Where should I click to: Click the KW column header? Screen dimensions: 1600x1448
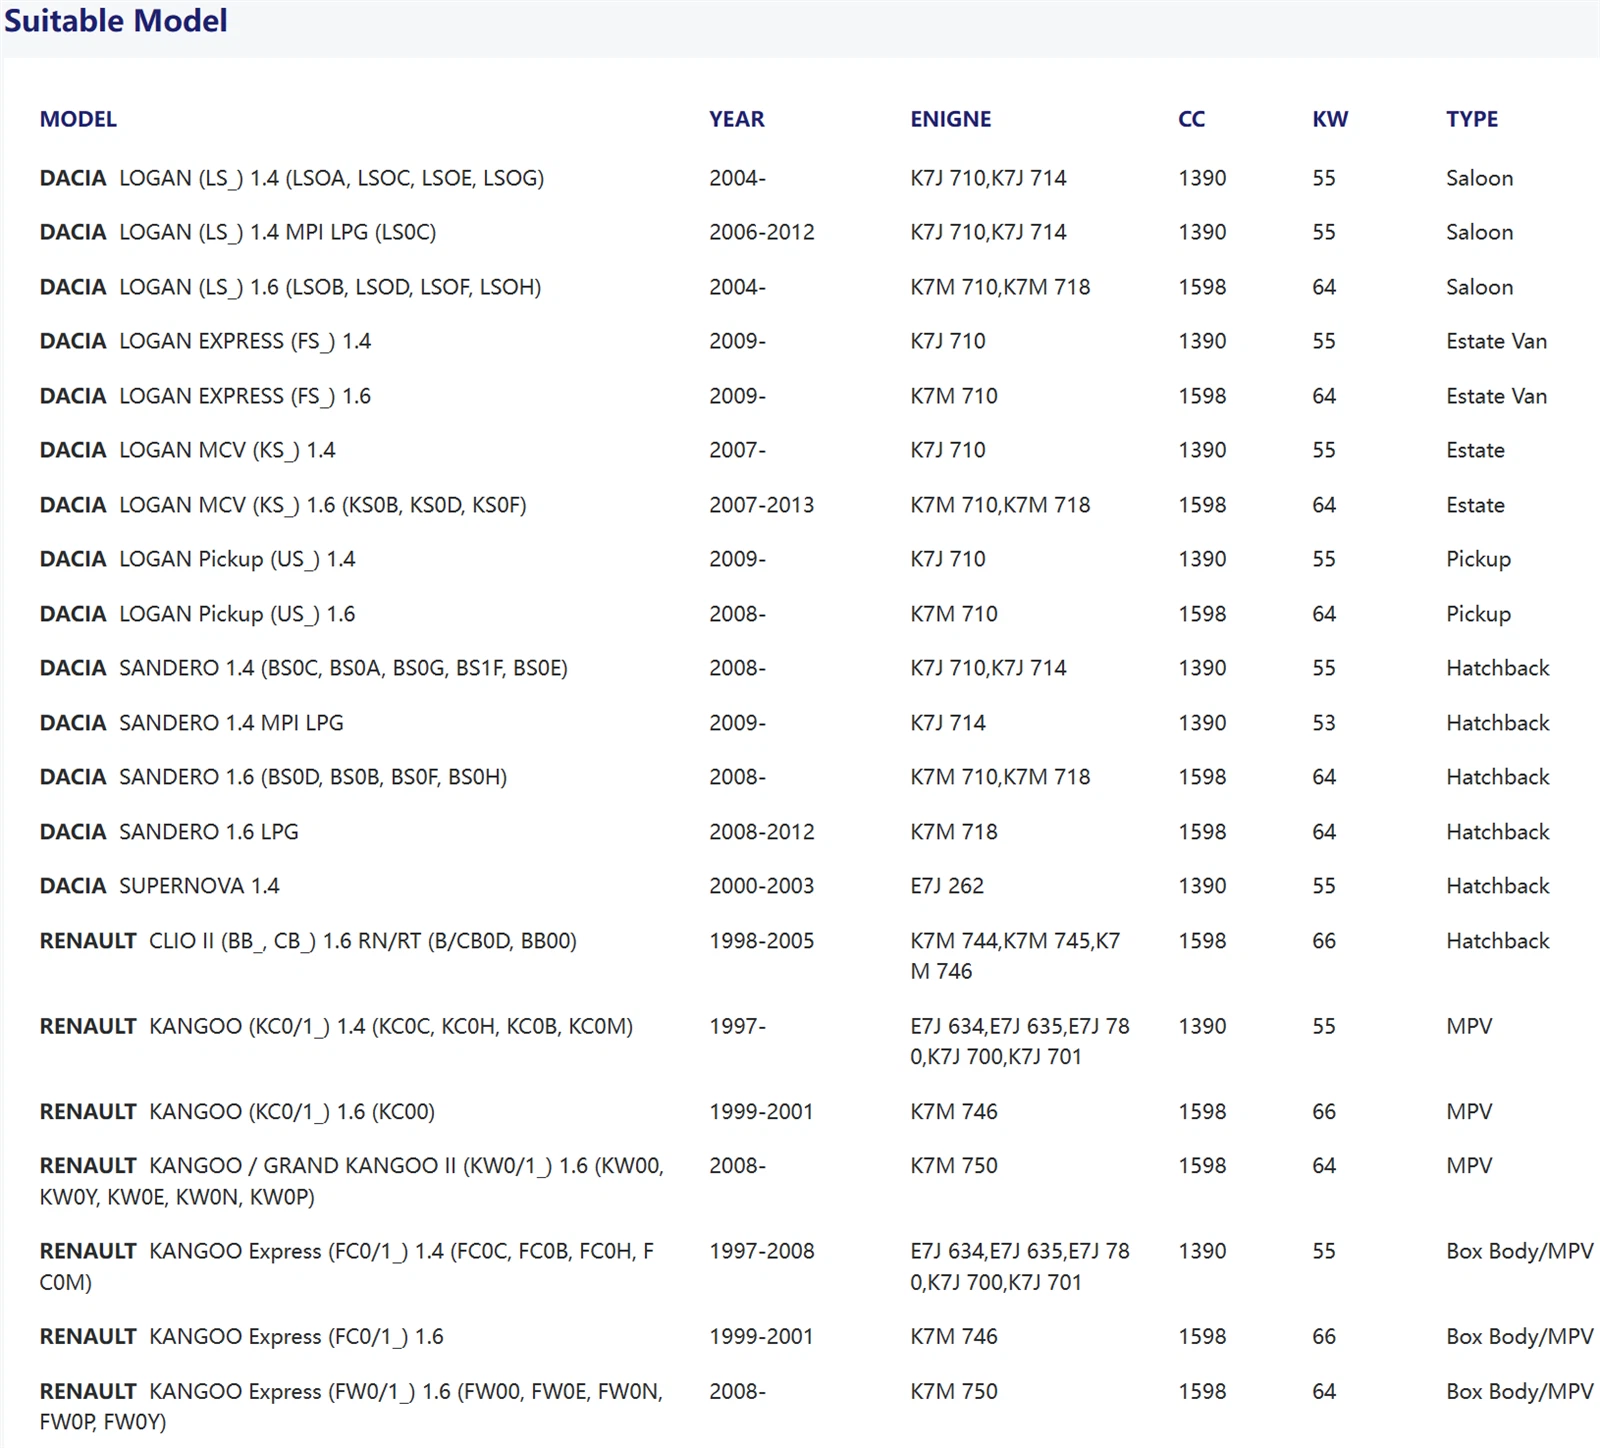point(1330,119)
